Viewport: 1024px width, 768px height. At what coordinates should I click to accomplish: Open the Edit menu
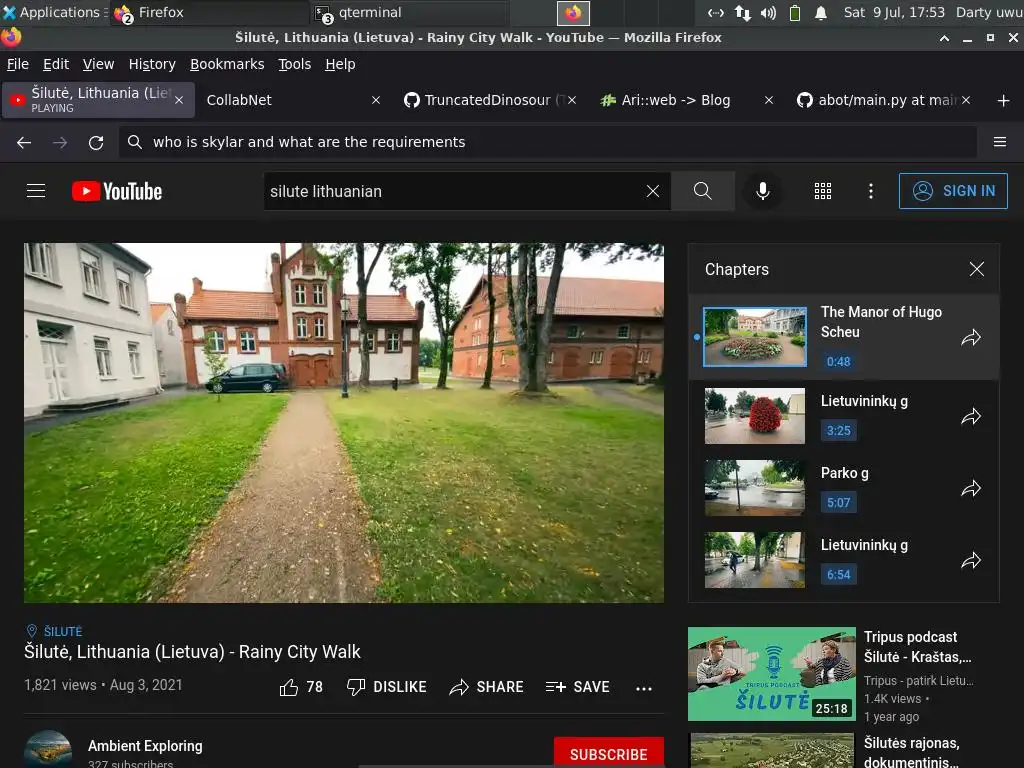click(56, 64)
